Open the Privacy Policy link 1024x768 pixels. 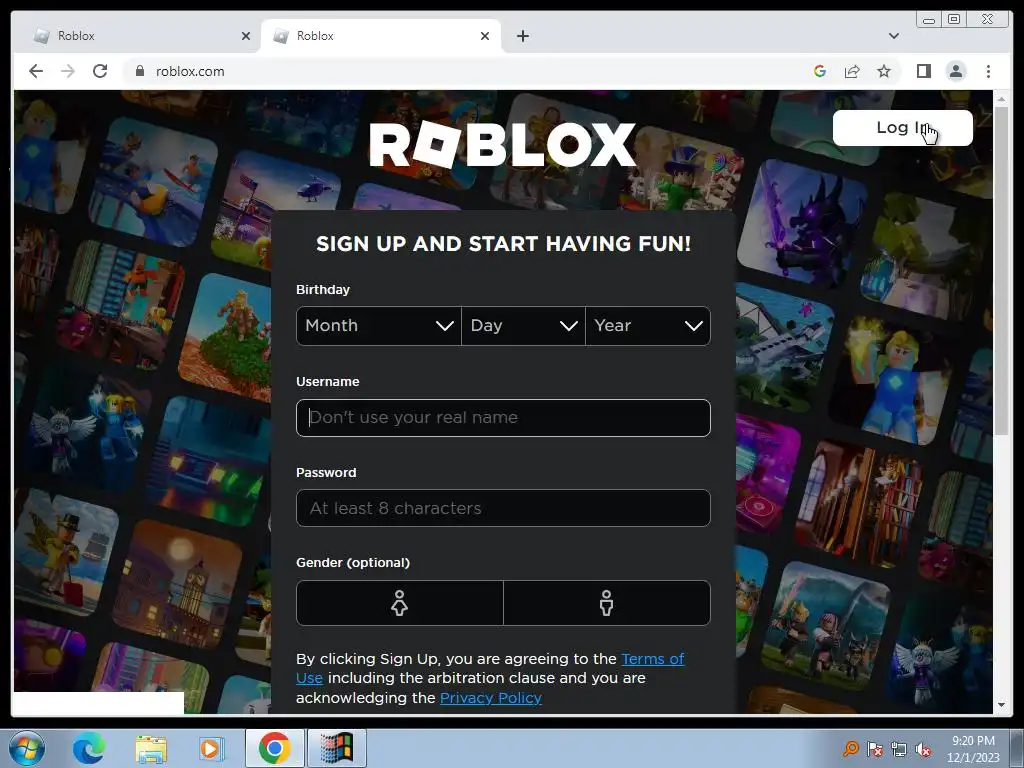pyautogui.click(x=490, y=698)
